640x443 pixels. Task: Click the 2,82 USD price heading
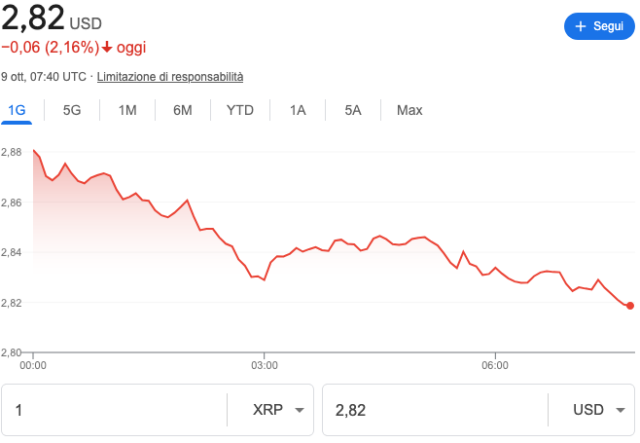tap(34, 18)
